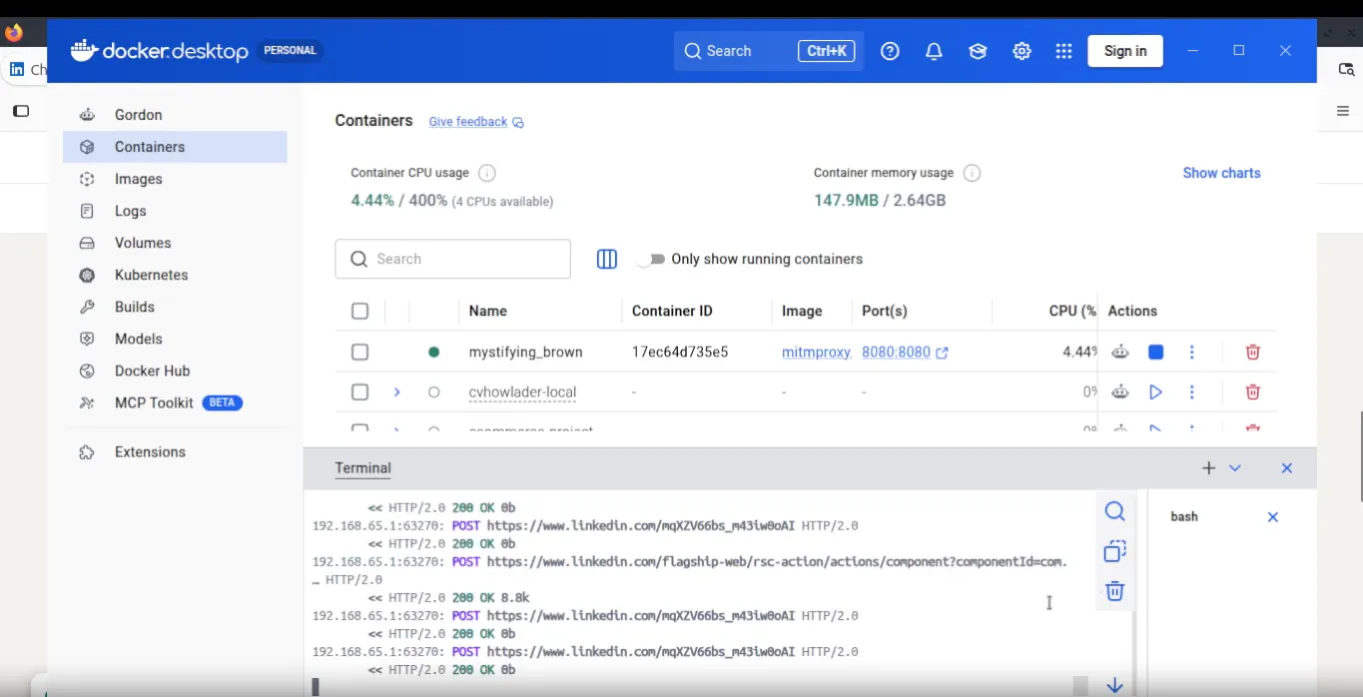
Task: Check the select-all containers header checkbox
Action: pyautogui.click(x=360, y=311)
